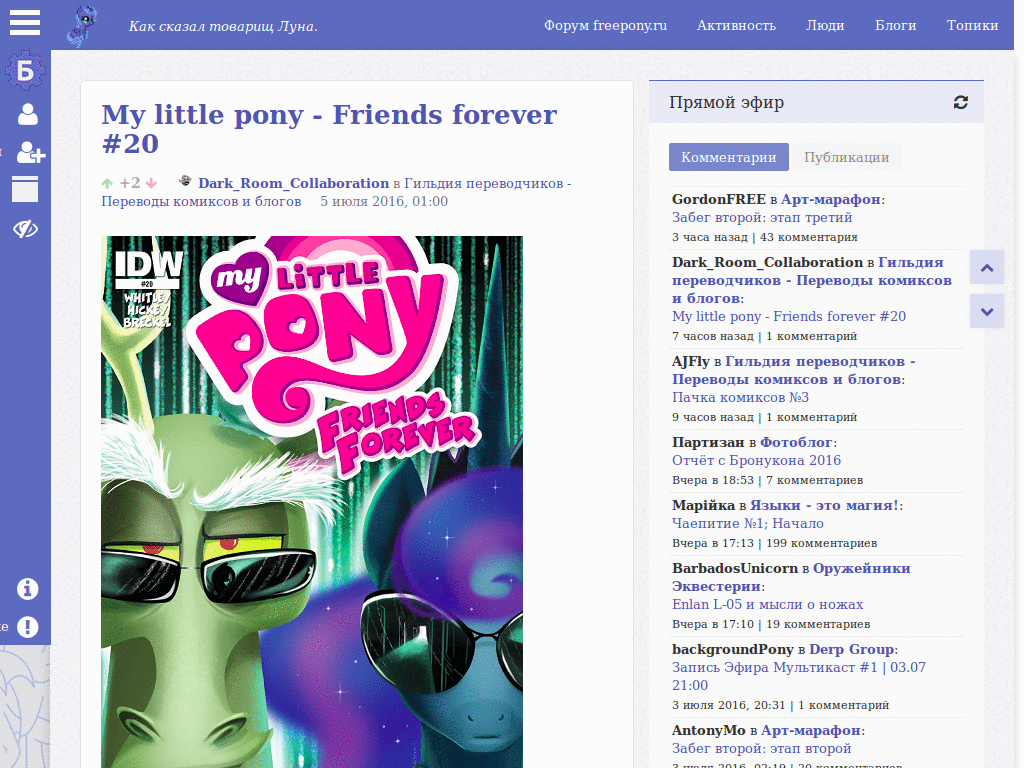Click the Luna pony site logo

click(x=82, y=26)
